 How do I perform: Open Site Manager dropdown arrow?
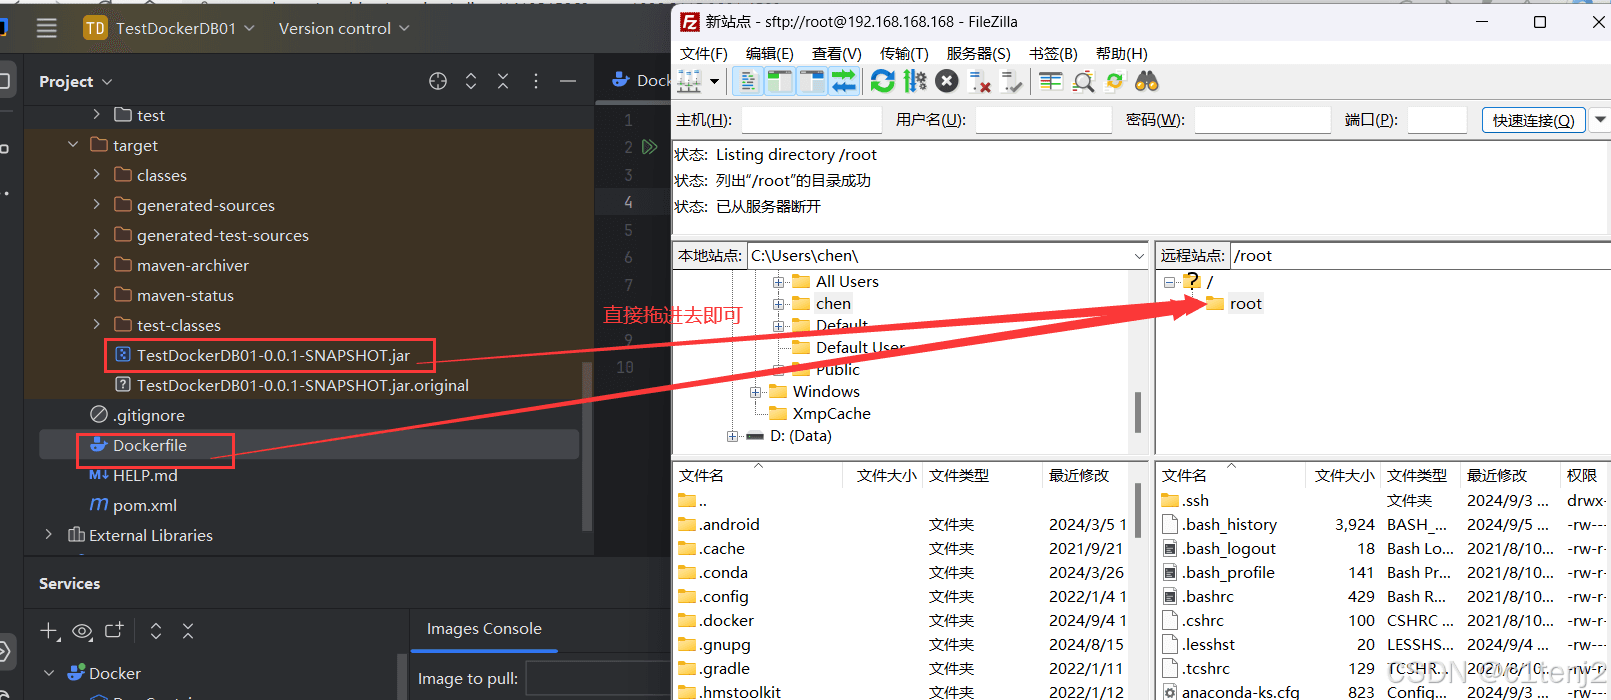pos(714,81)
